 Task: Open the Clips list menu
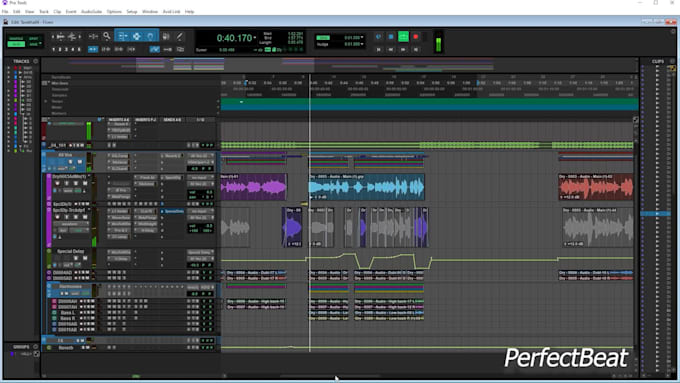[x=673, y=61]
